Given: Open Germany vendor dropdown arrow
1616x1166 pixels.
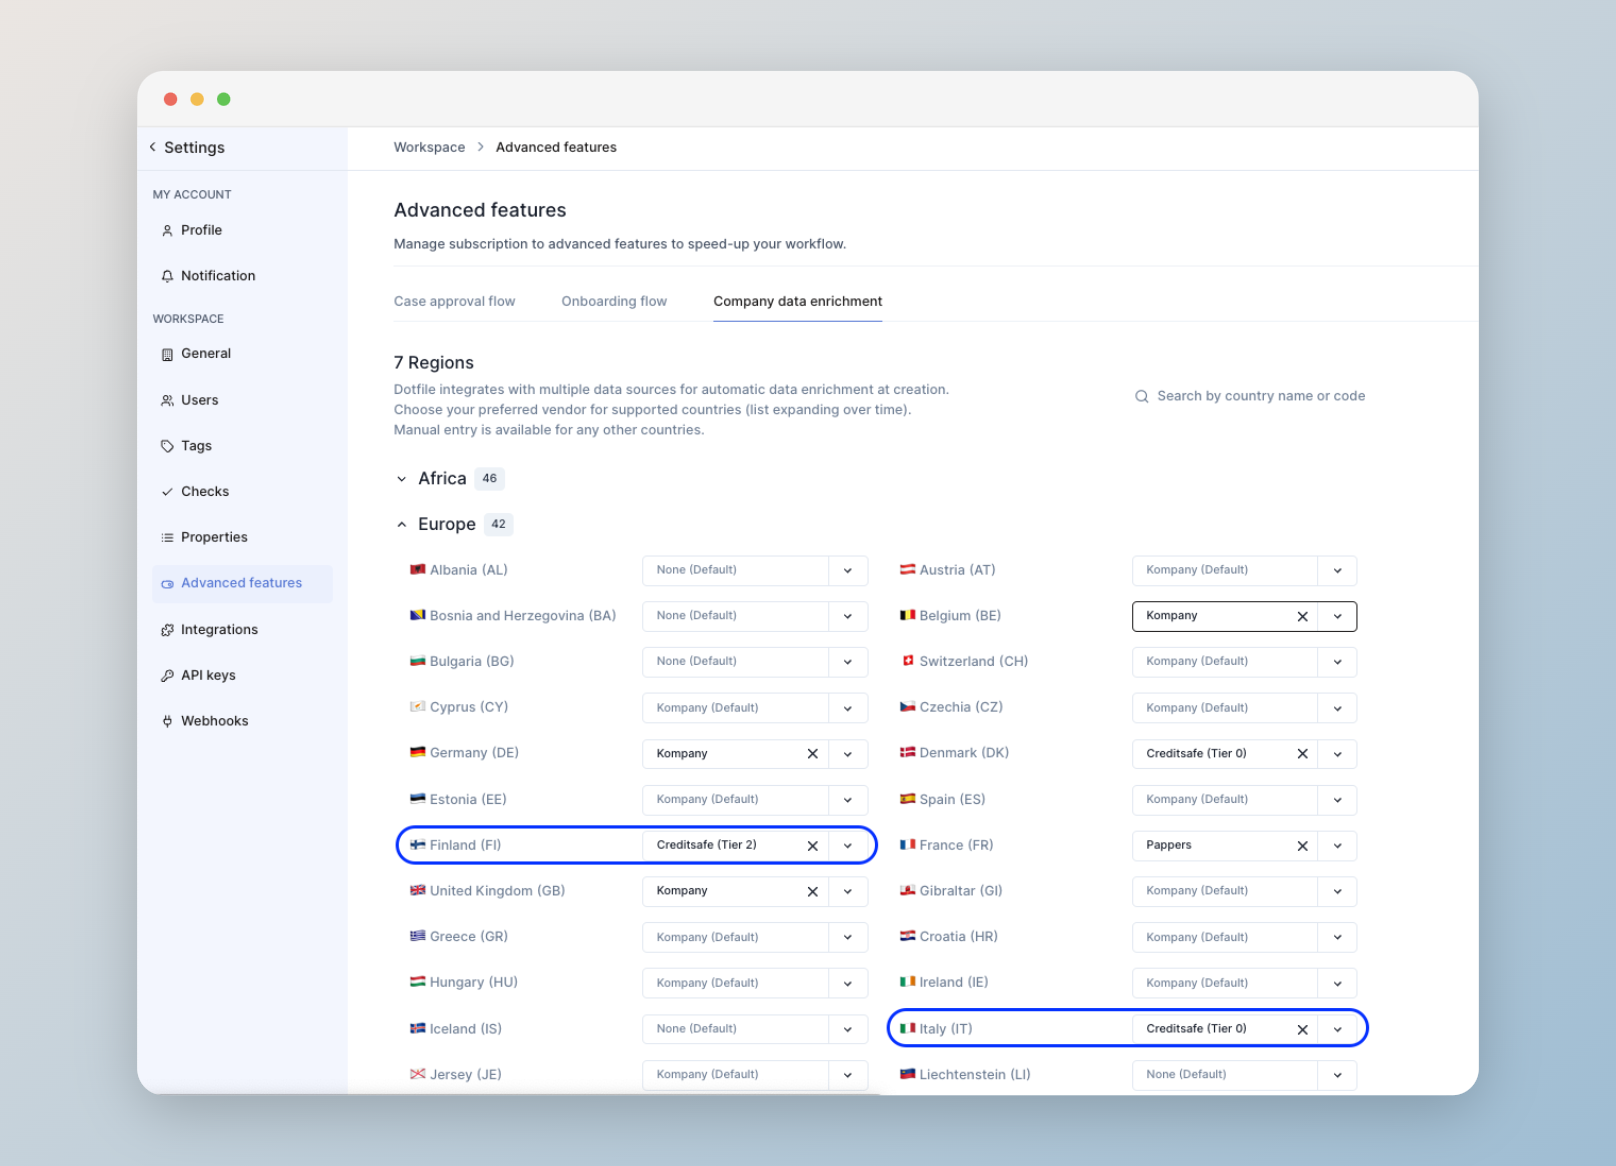Looking at the screenshot, I should click(848, 754).
